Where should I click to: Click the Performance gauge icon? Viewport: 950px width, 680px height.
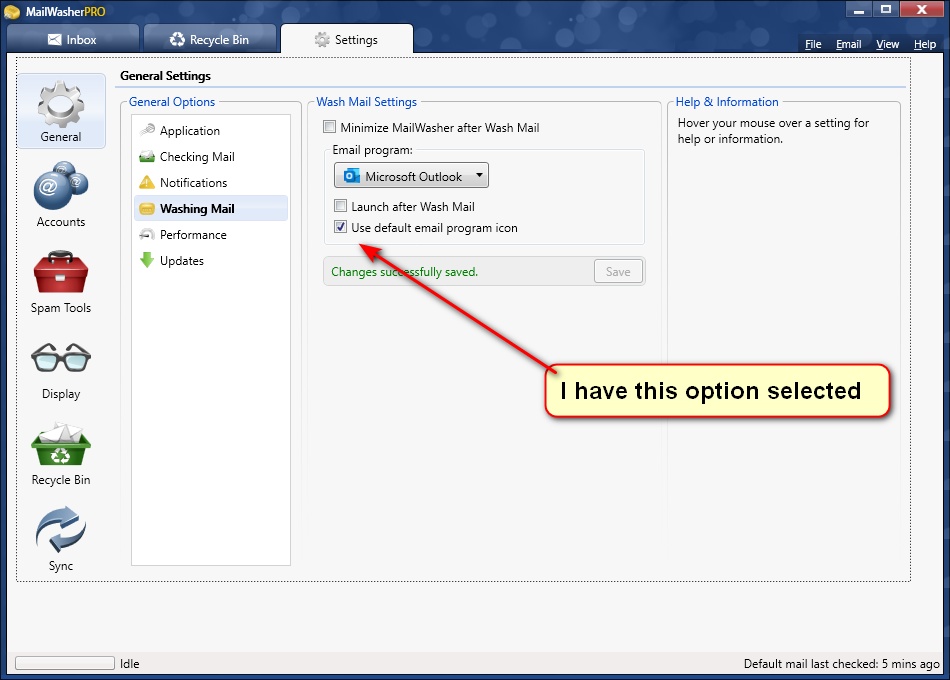147,234
